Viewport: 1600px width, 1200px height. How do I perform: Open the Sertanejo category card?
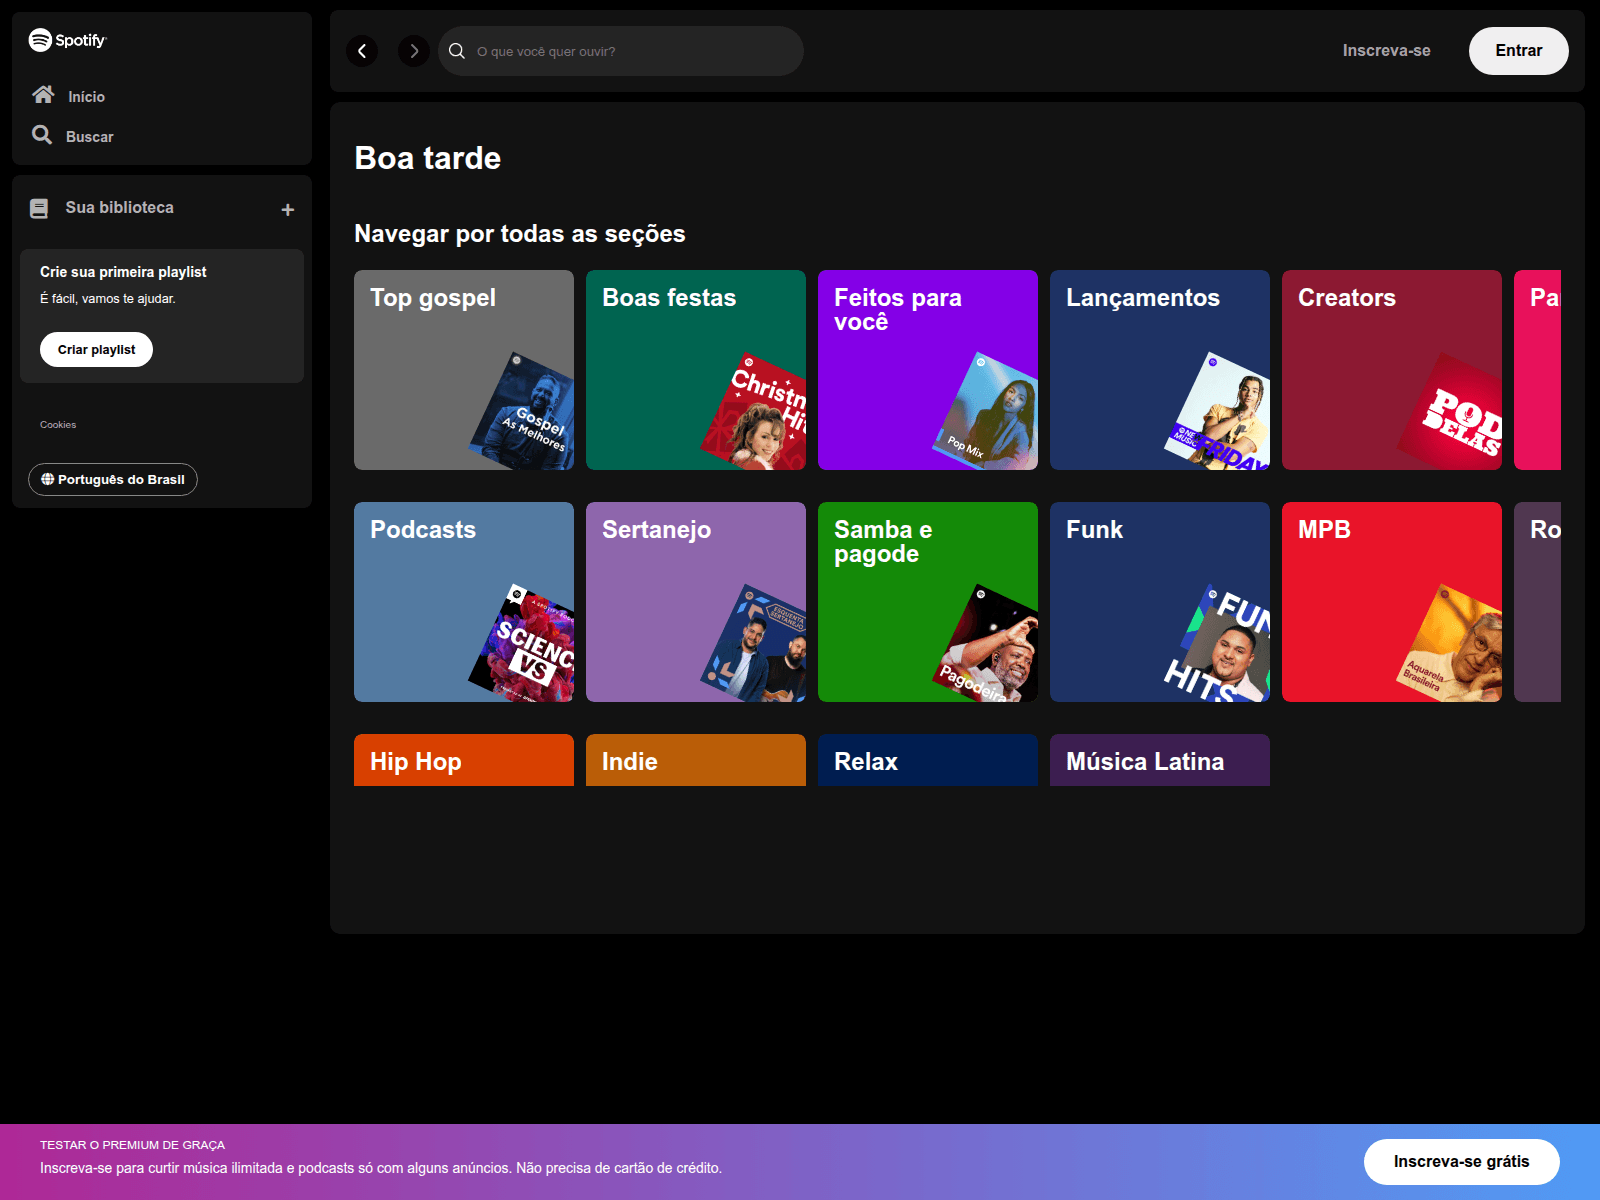click(695, 601)
